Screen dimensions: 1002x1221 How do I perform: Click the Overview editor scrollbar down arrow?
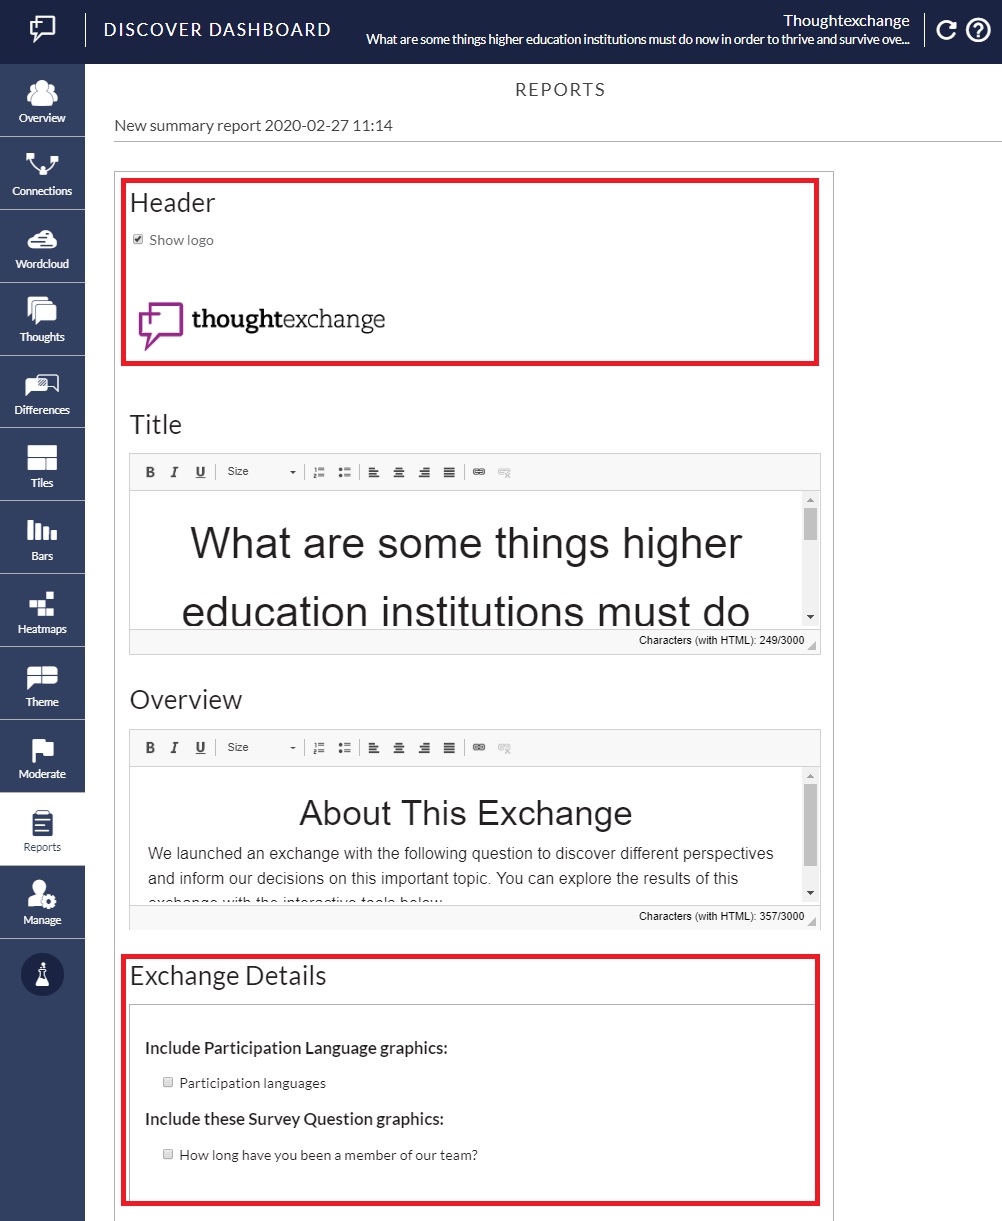(x=811, y=893)
